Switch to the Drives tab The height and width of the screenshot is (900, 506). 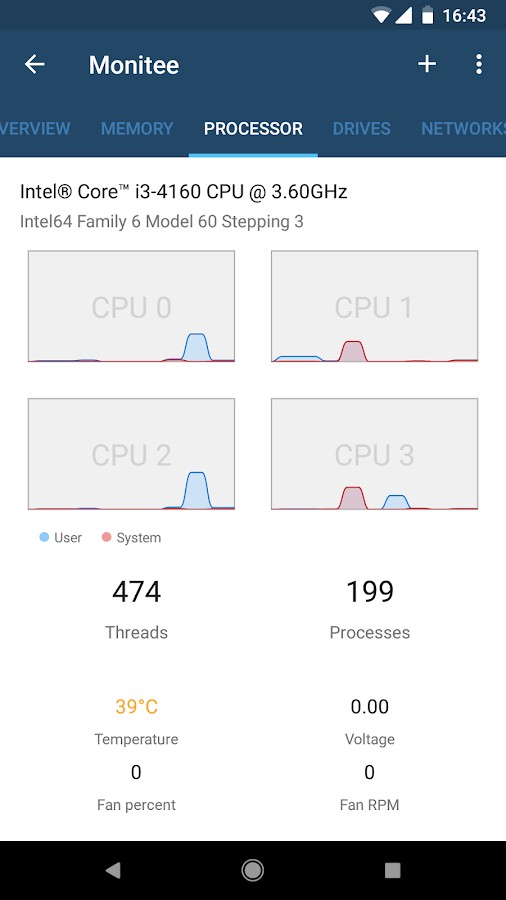(x=361, y=128)
